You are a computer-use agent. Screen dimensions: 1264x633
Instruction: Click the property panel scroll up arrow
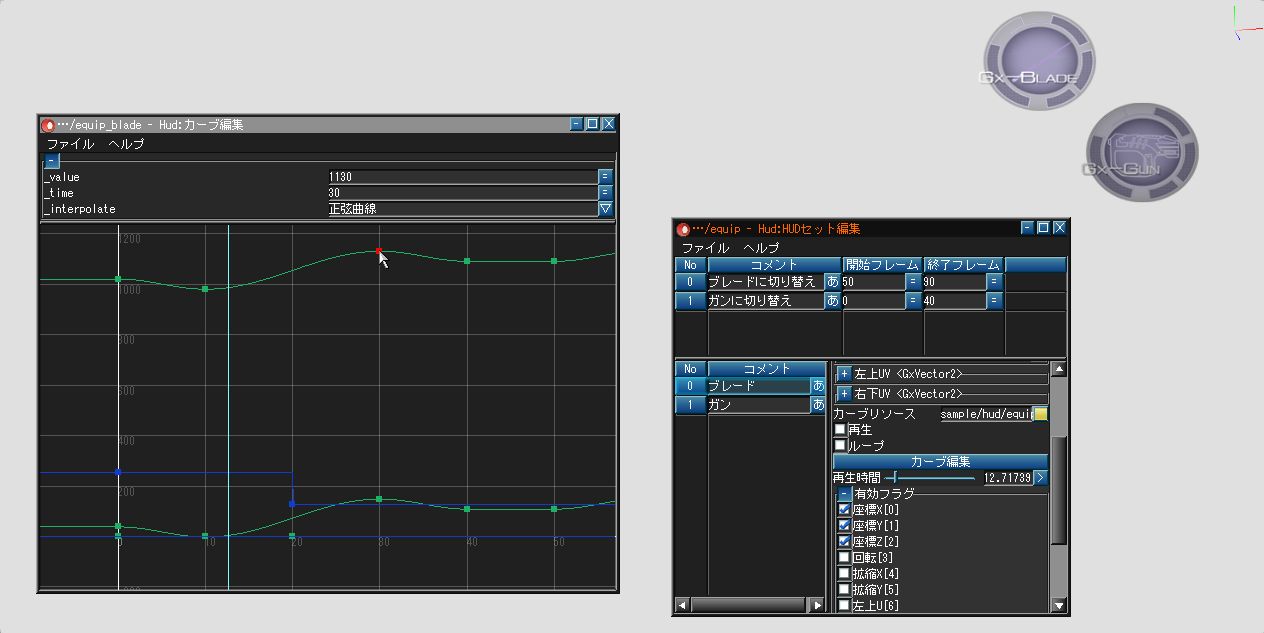pyautogui.click(x=1059, y=369)
